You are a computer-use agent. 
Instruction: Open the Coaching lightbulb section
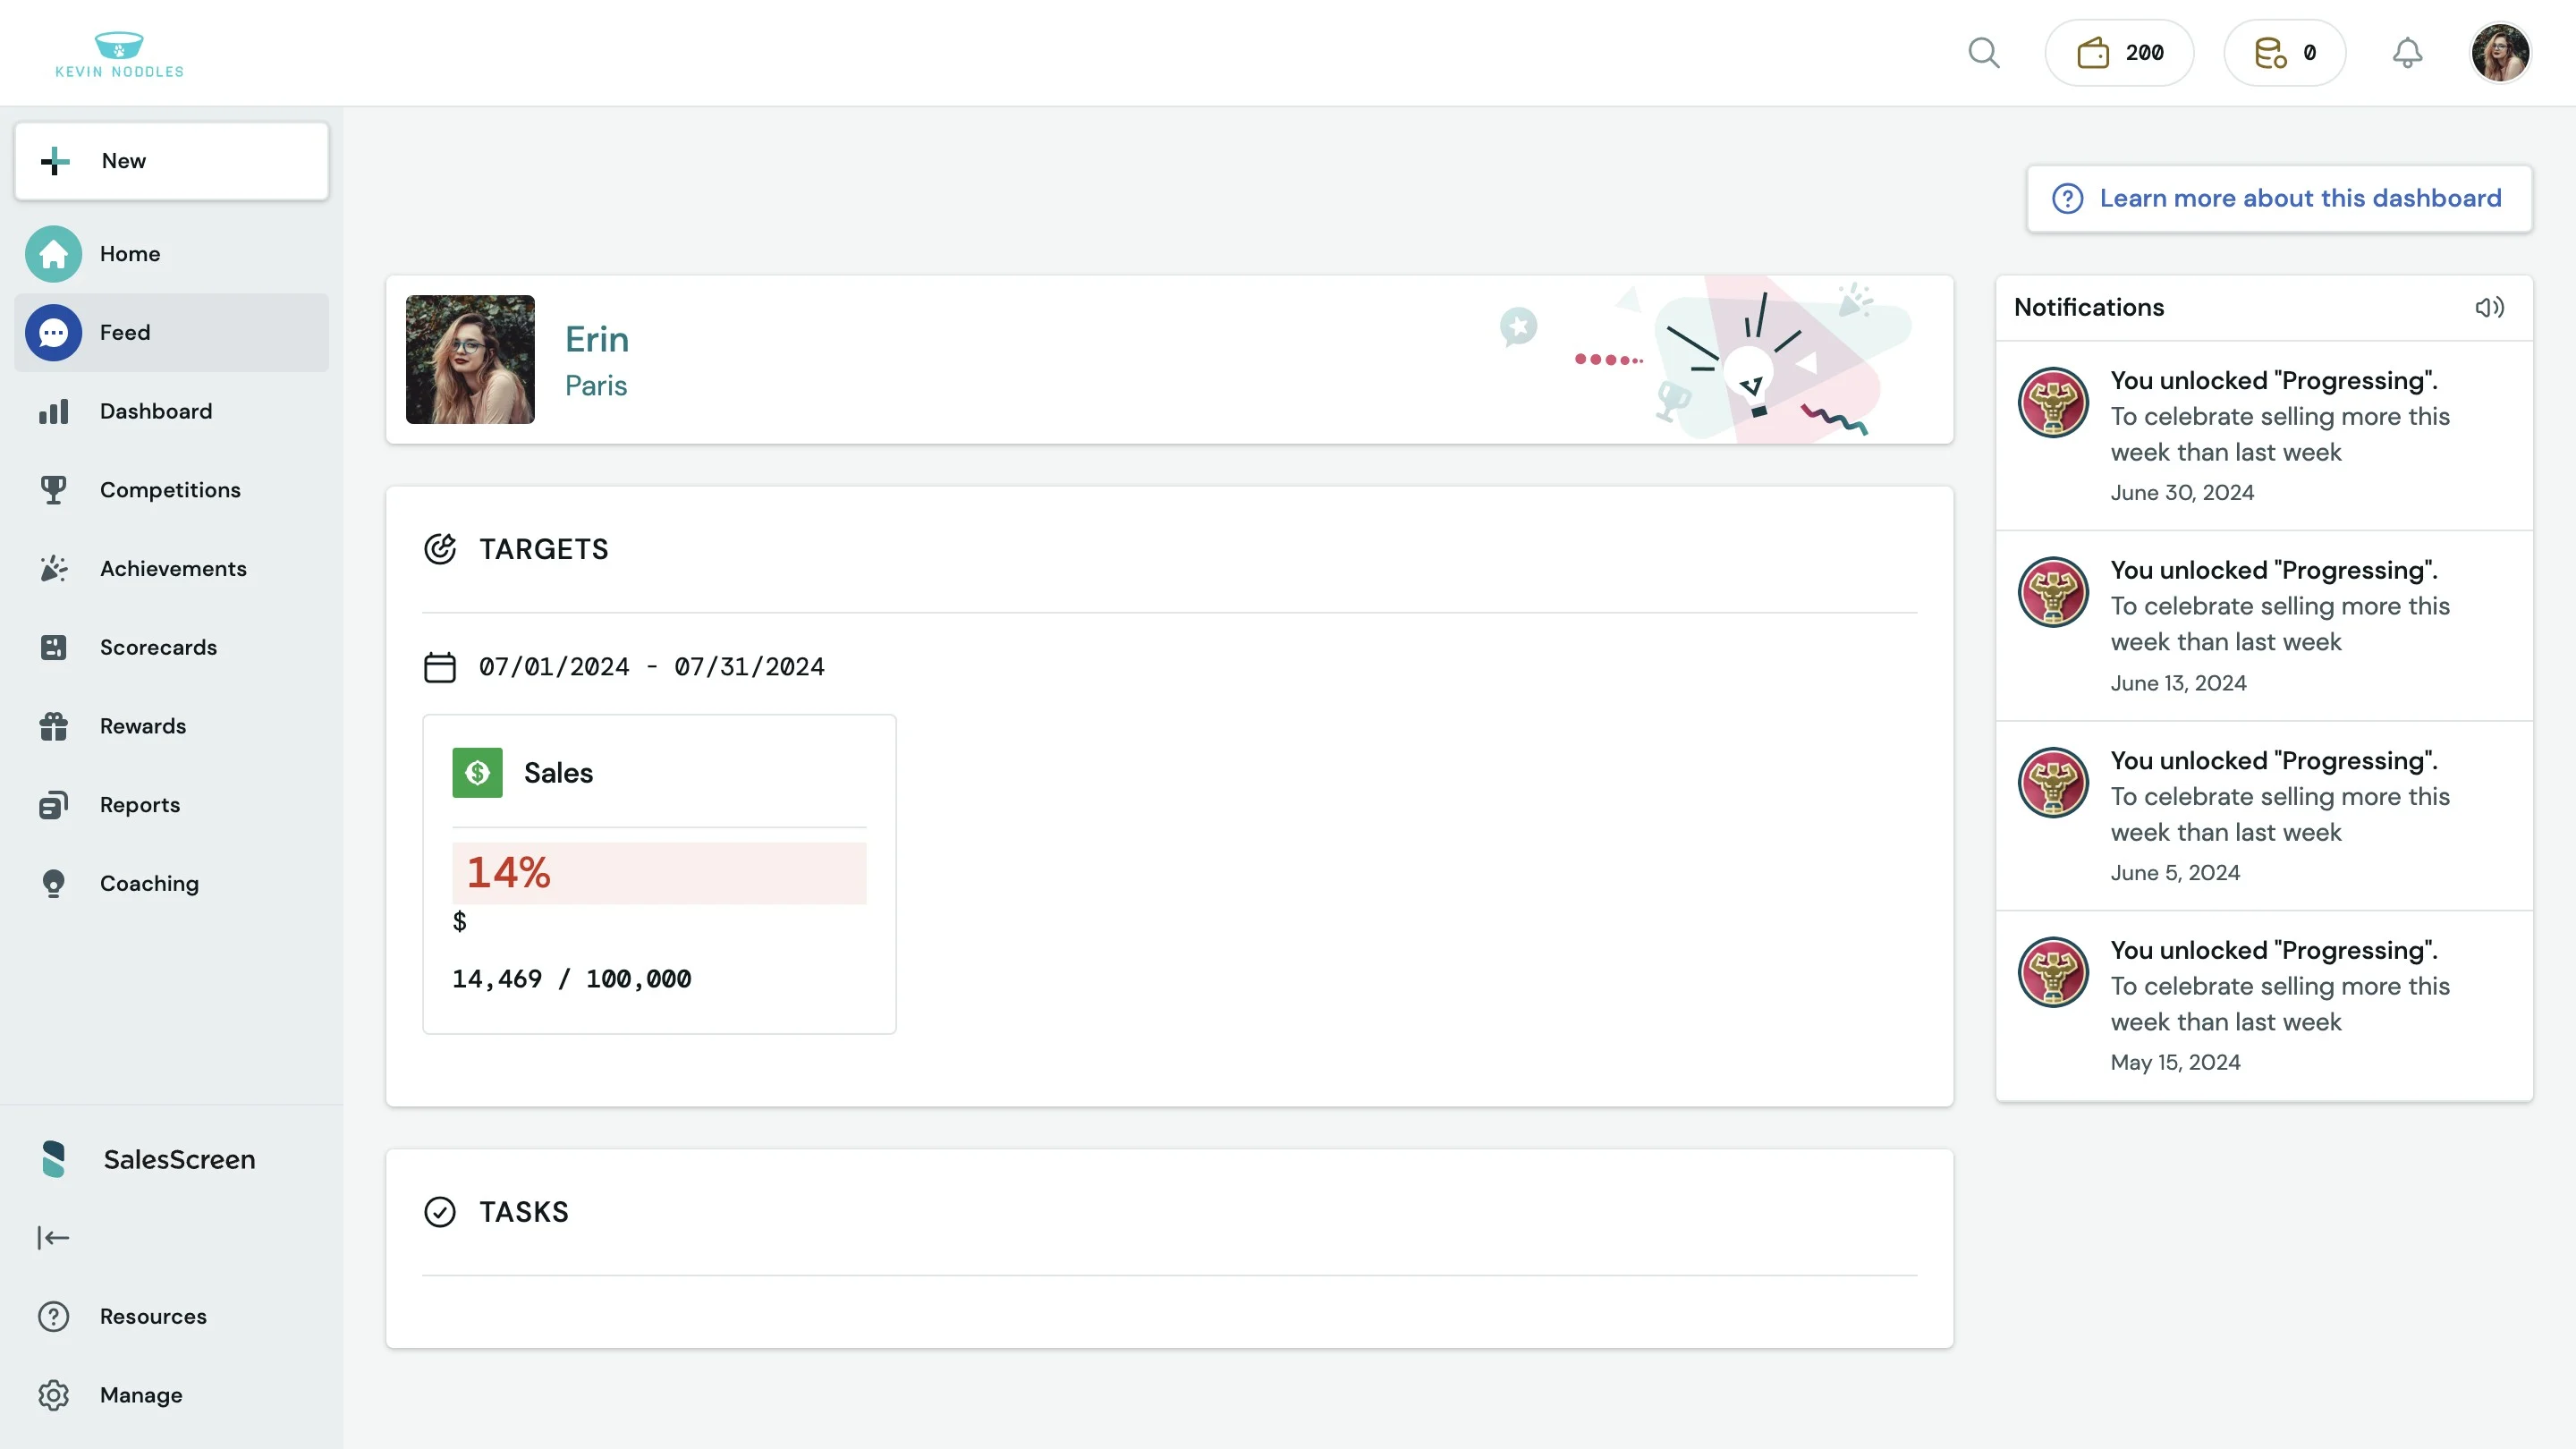point(148,883)
